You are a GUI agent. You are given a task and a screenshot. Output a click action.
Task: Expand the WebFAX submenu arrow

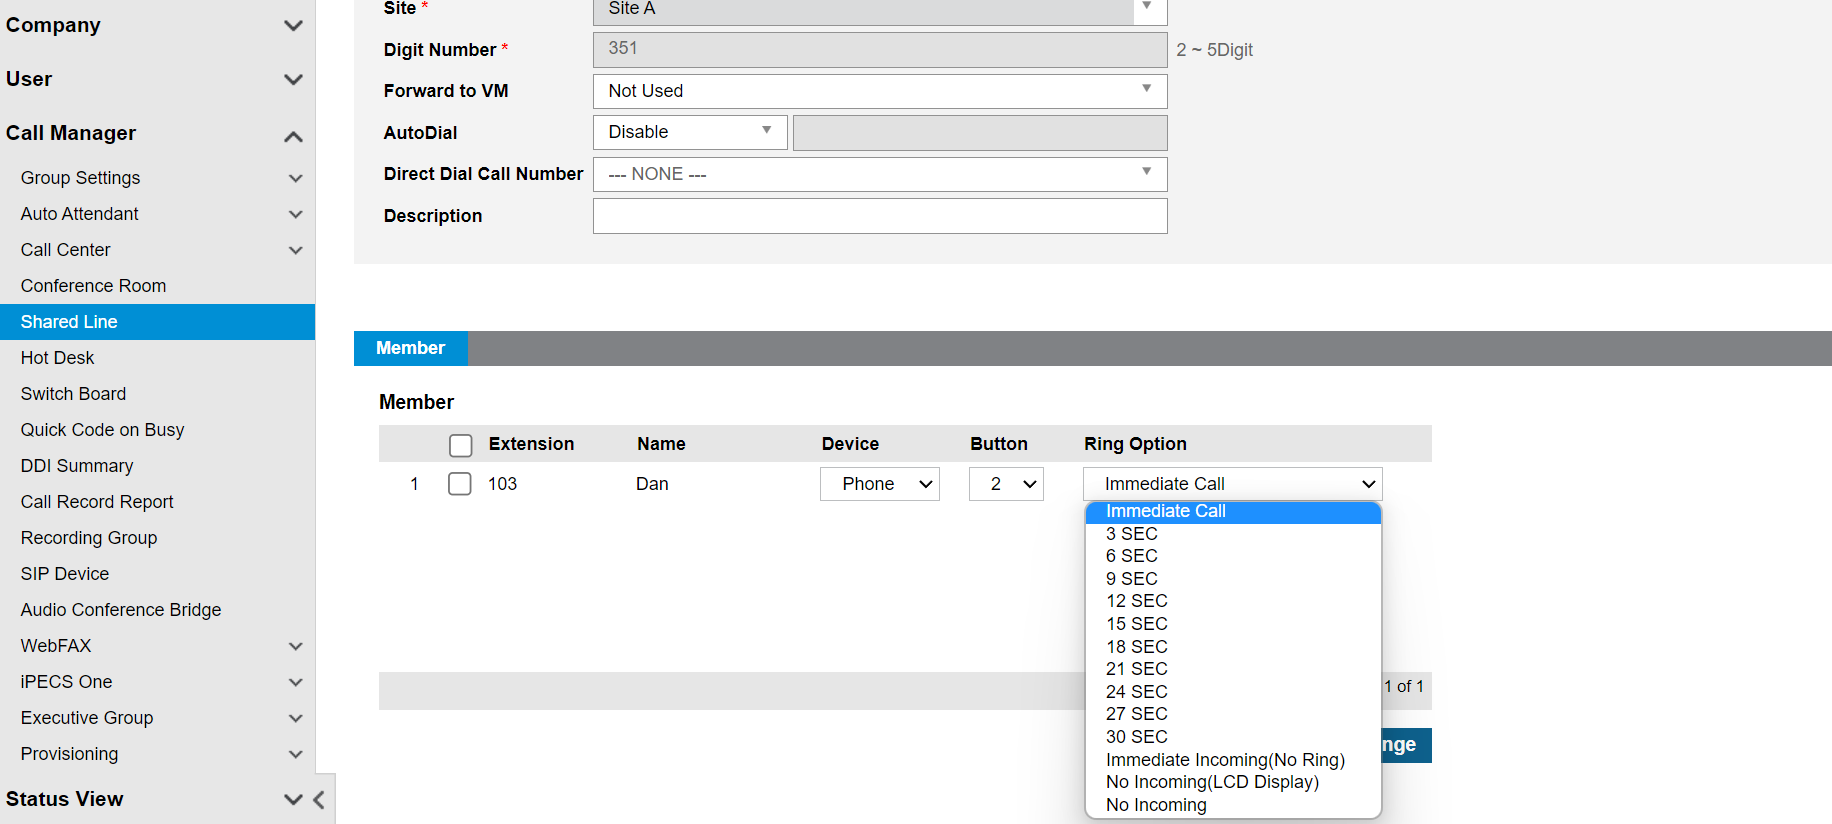pyautogui.click(x=295, y=646)
